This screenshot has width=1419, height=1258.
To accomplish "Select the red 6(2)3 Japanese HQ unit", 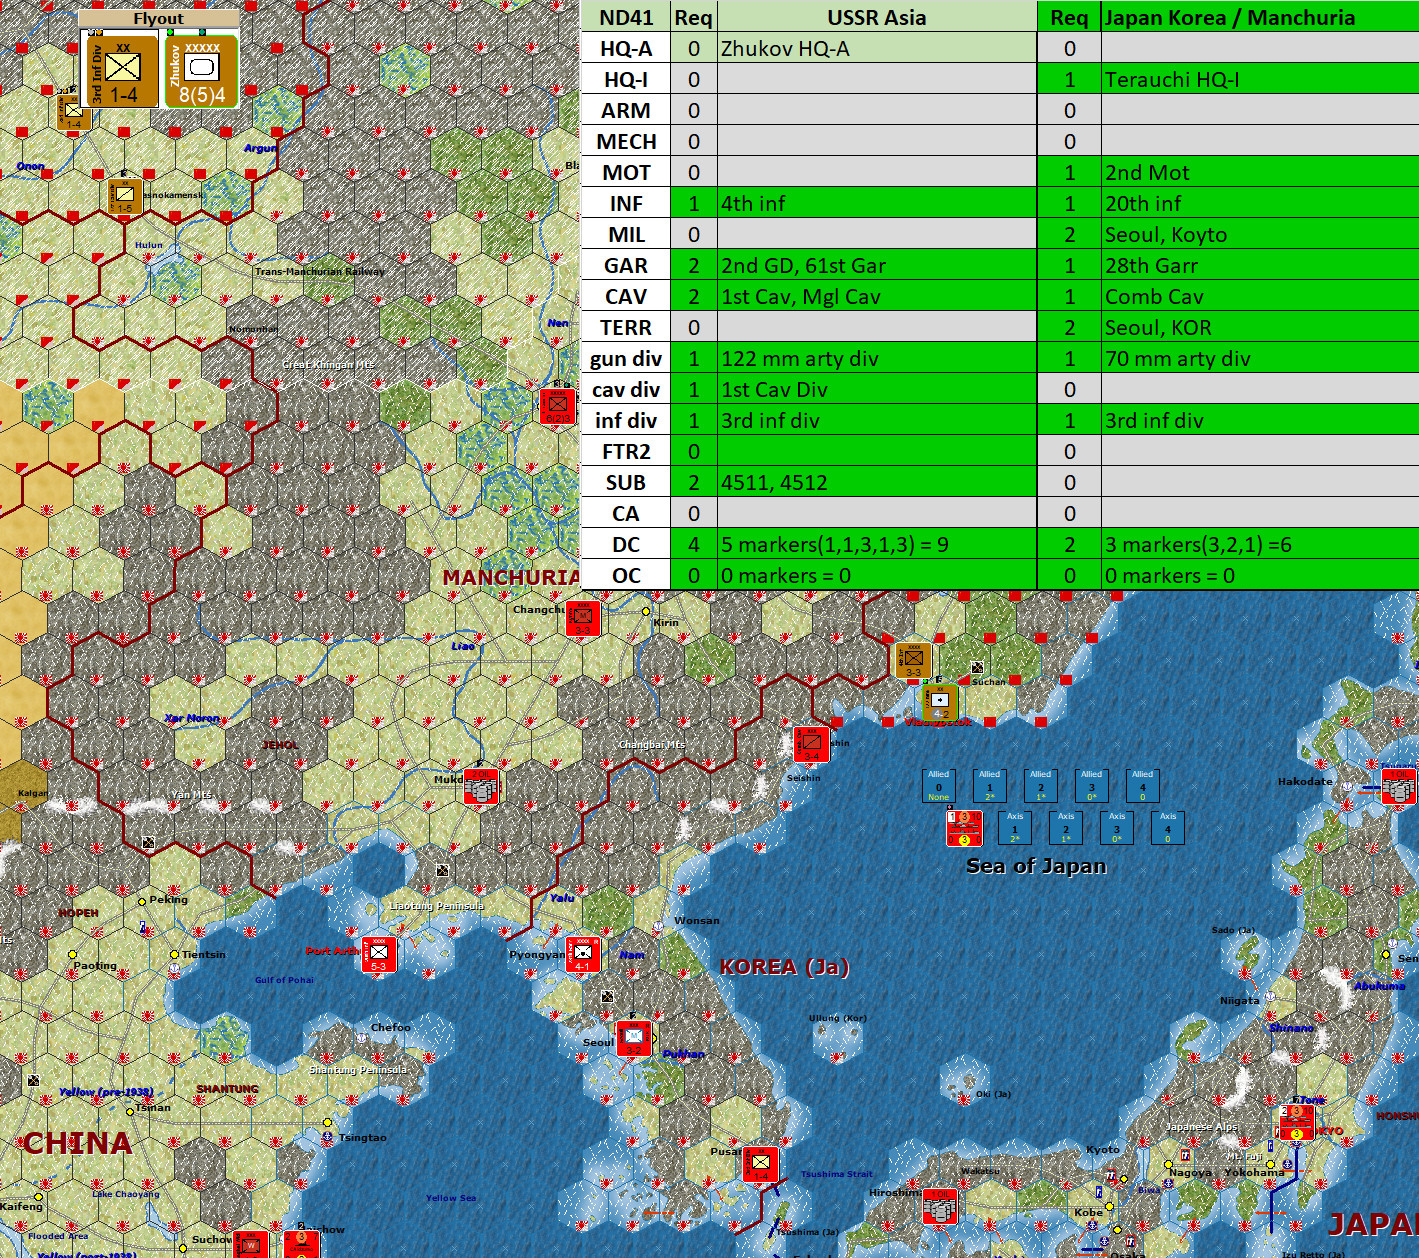I will 557,405.
